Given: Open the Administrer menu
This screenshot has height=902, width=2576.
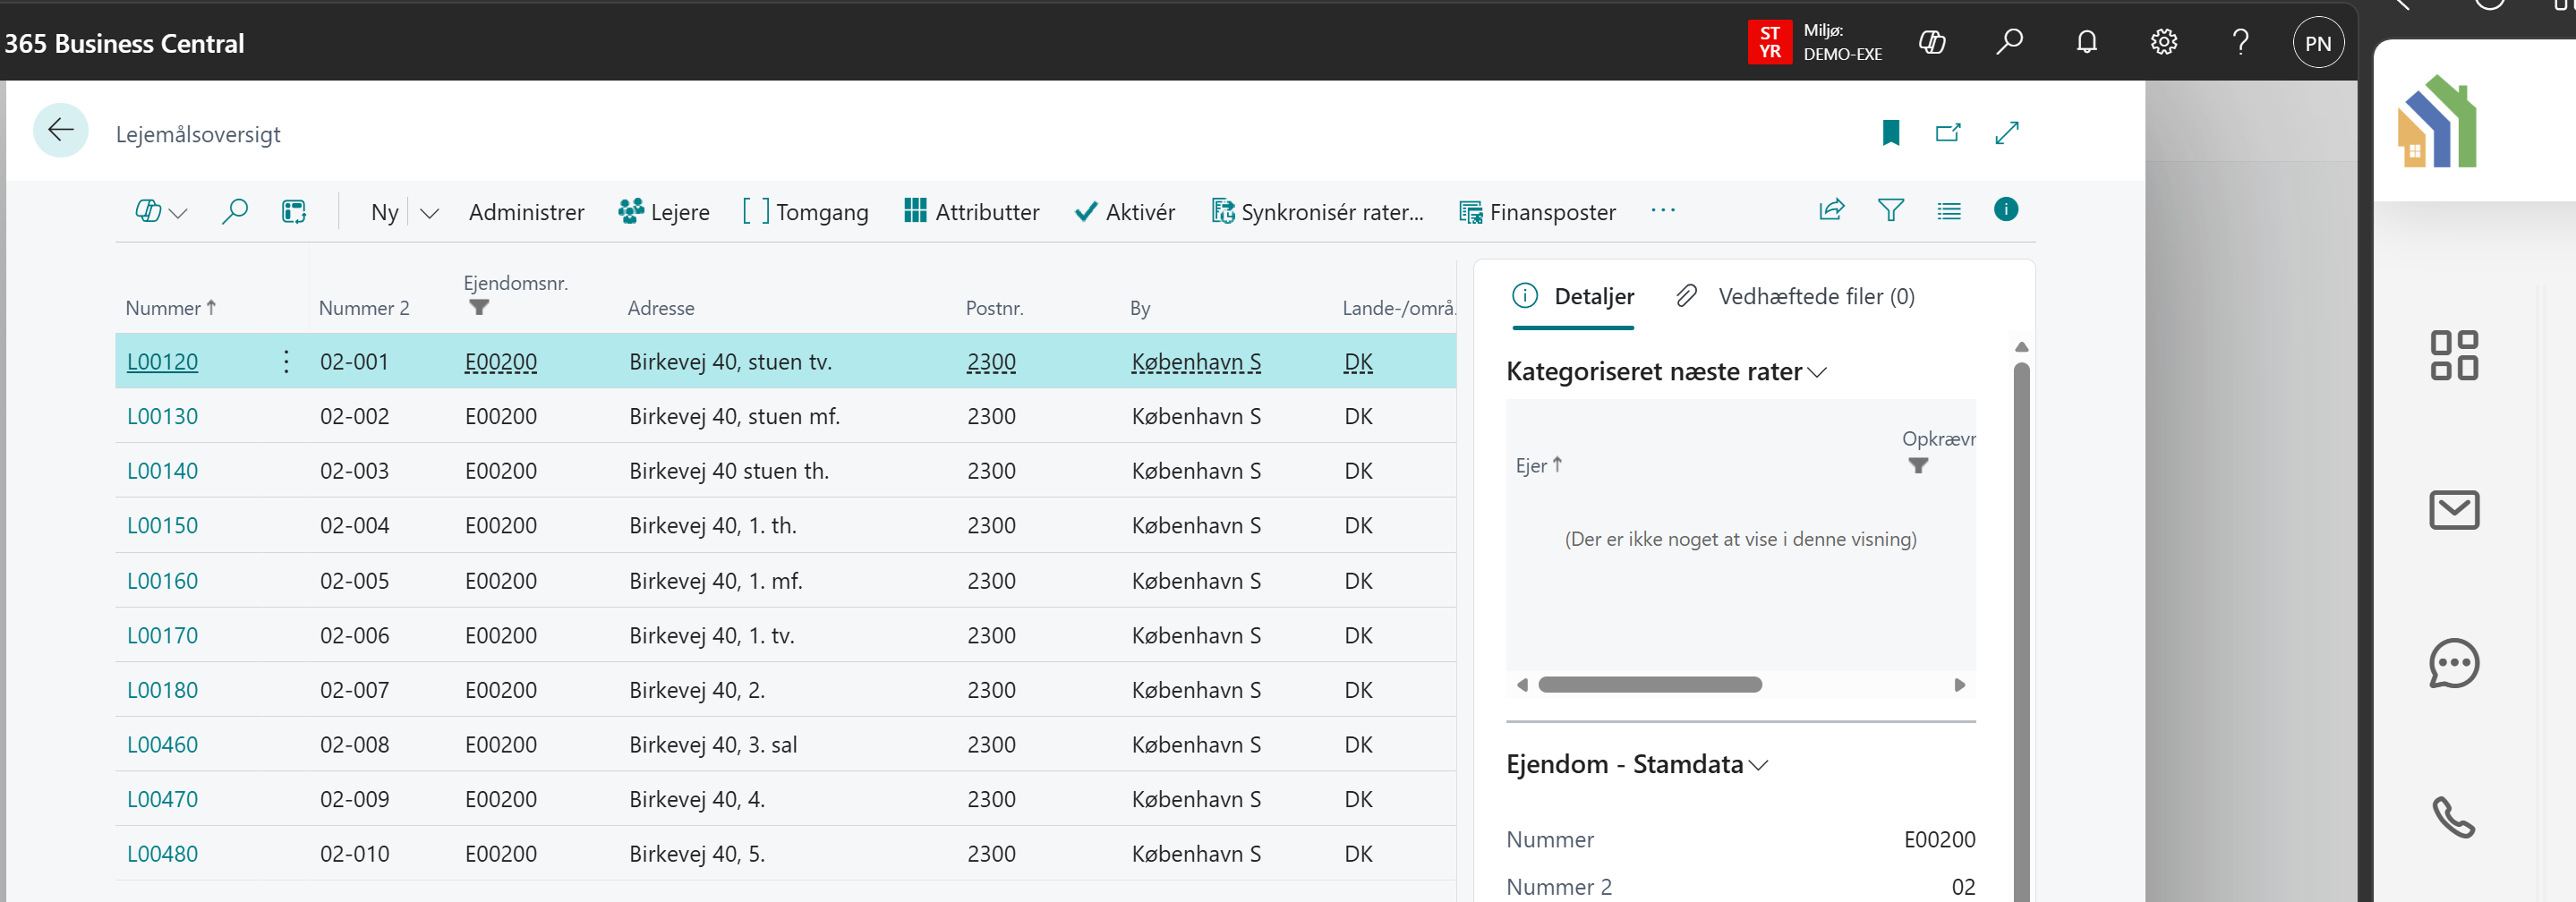Looking at the screenshot, I should pos(526,212).
